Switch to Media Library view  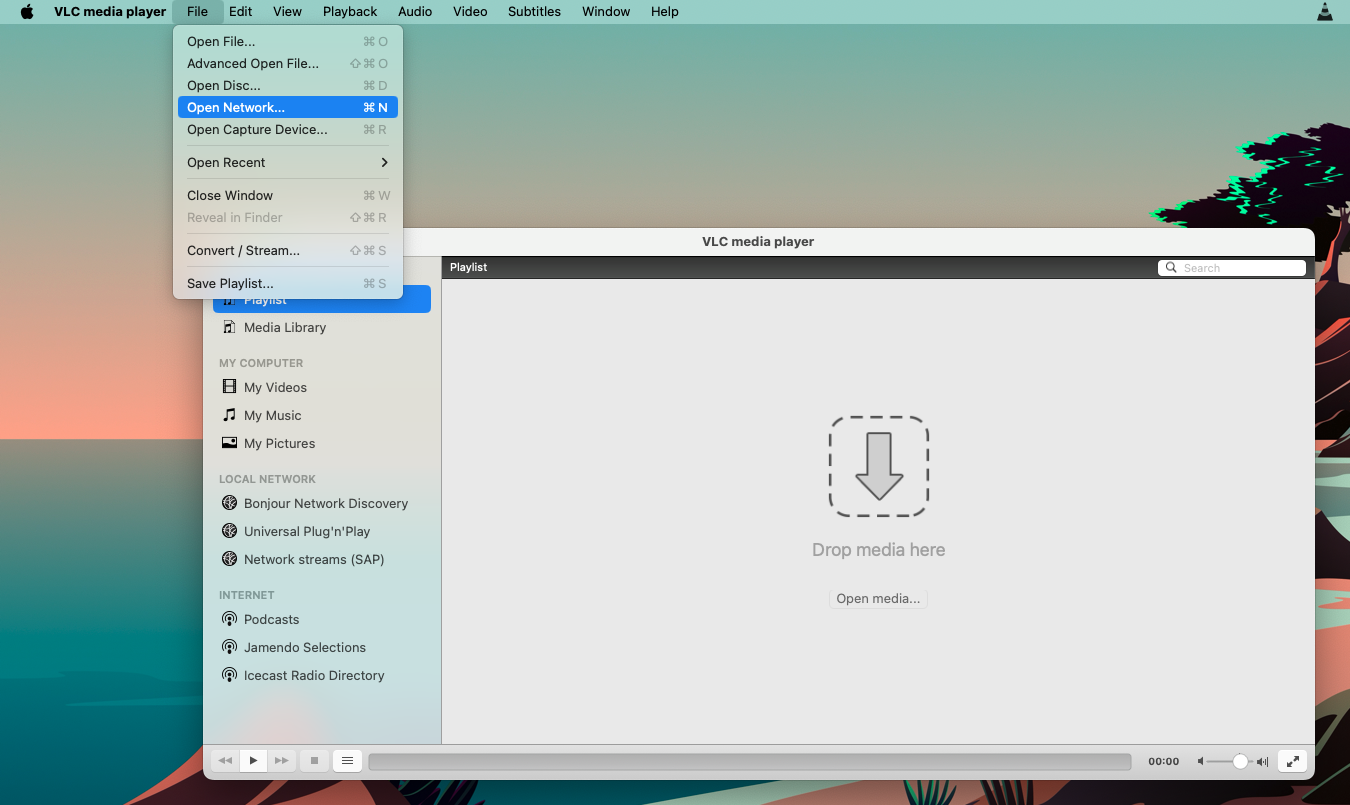pyautogui.click(x=284, y=327)
